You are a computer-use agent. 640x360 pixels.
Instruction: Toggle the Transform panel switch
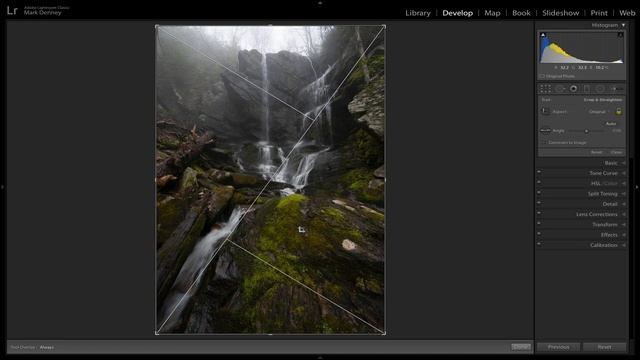[x=539, y=224]
